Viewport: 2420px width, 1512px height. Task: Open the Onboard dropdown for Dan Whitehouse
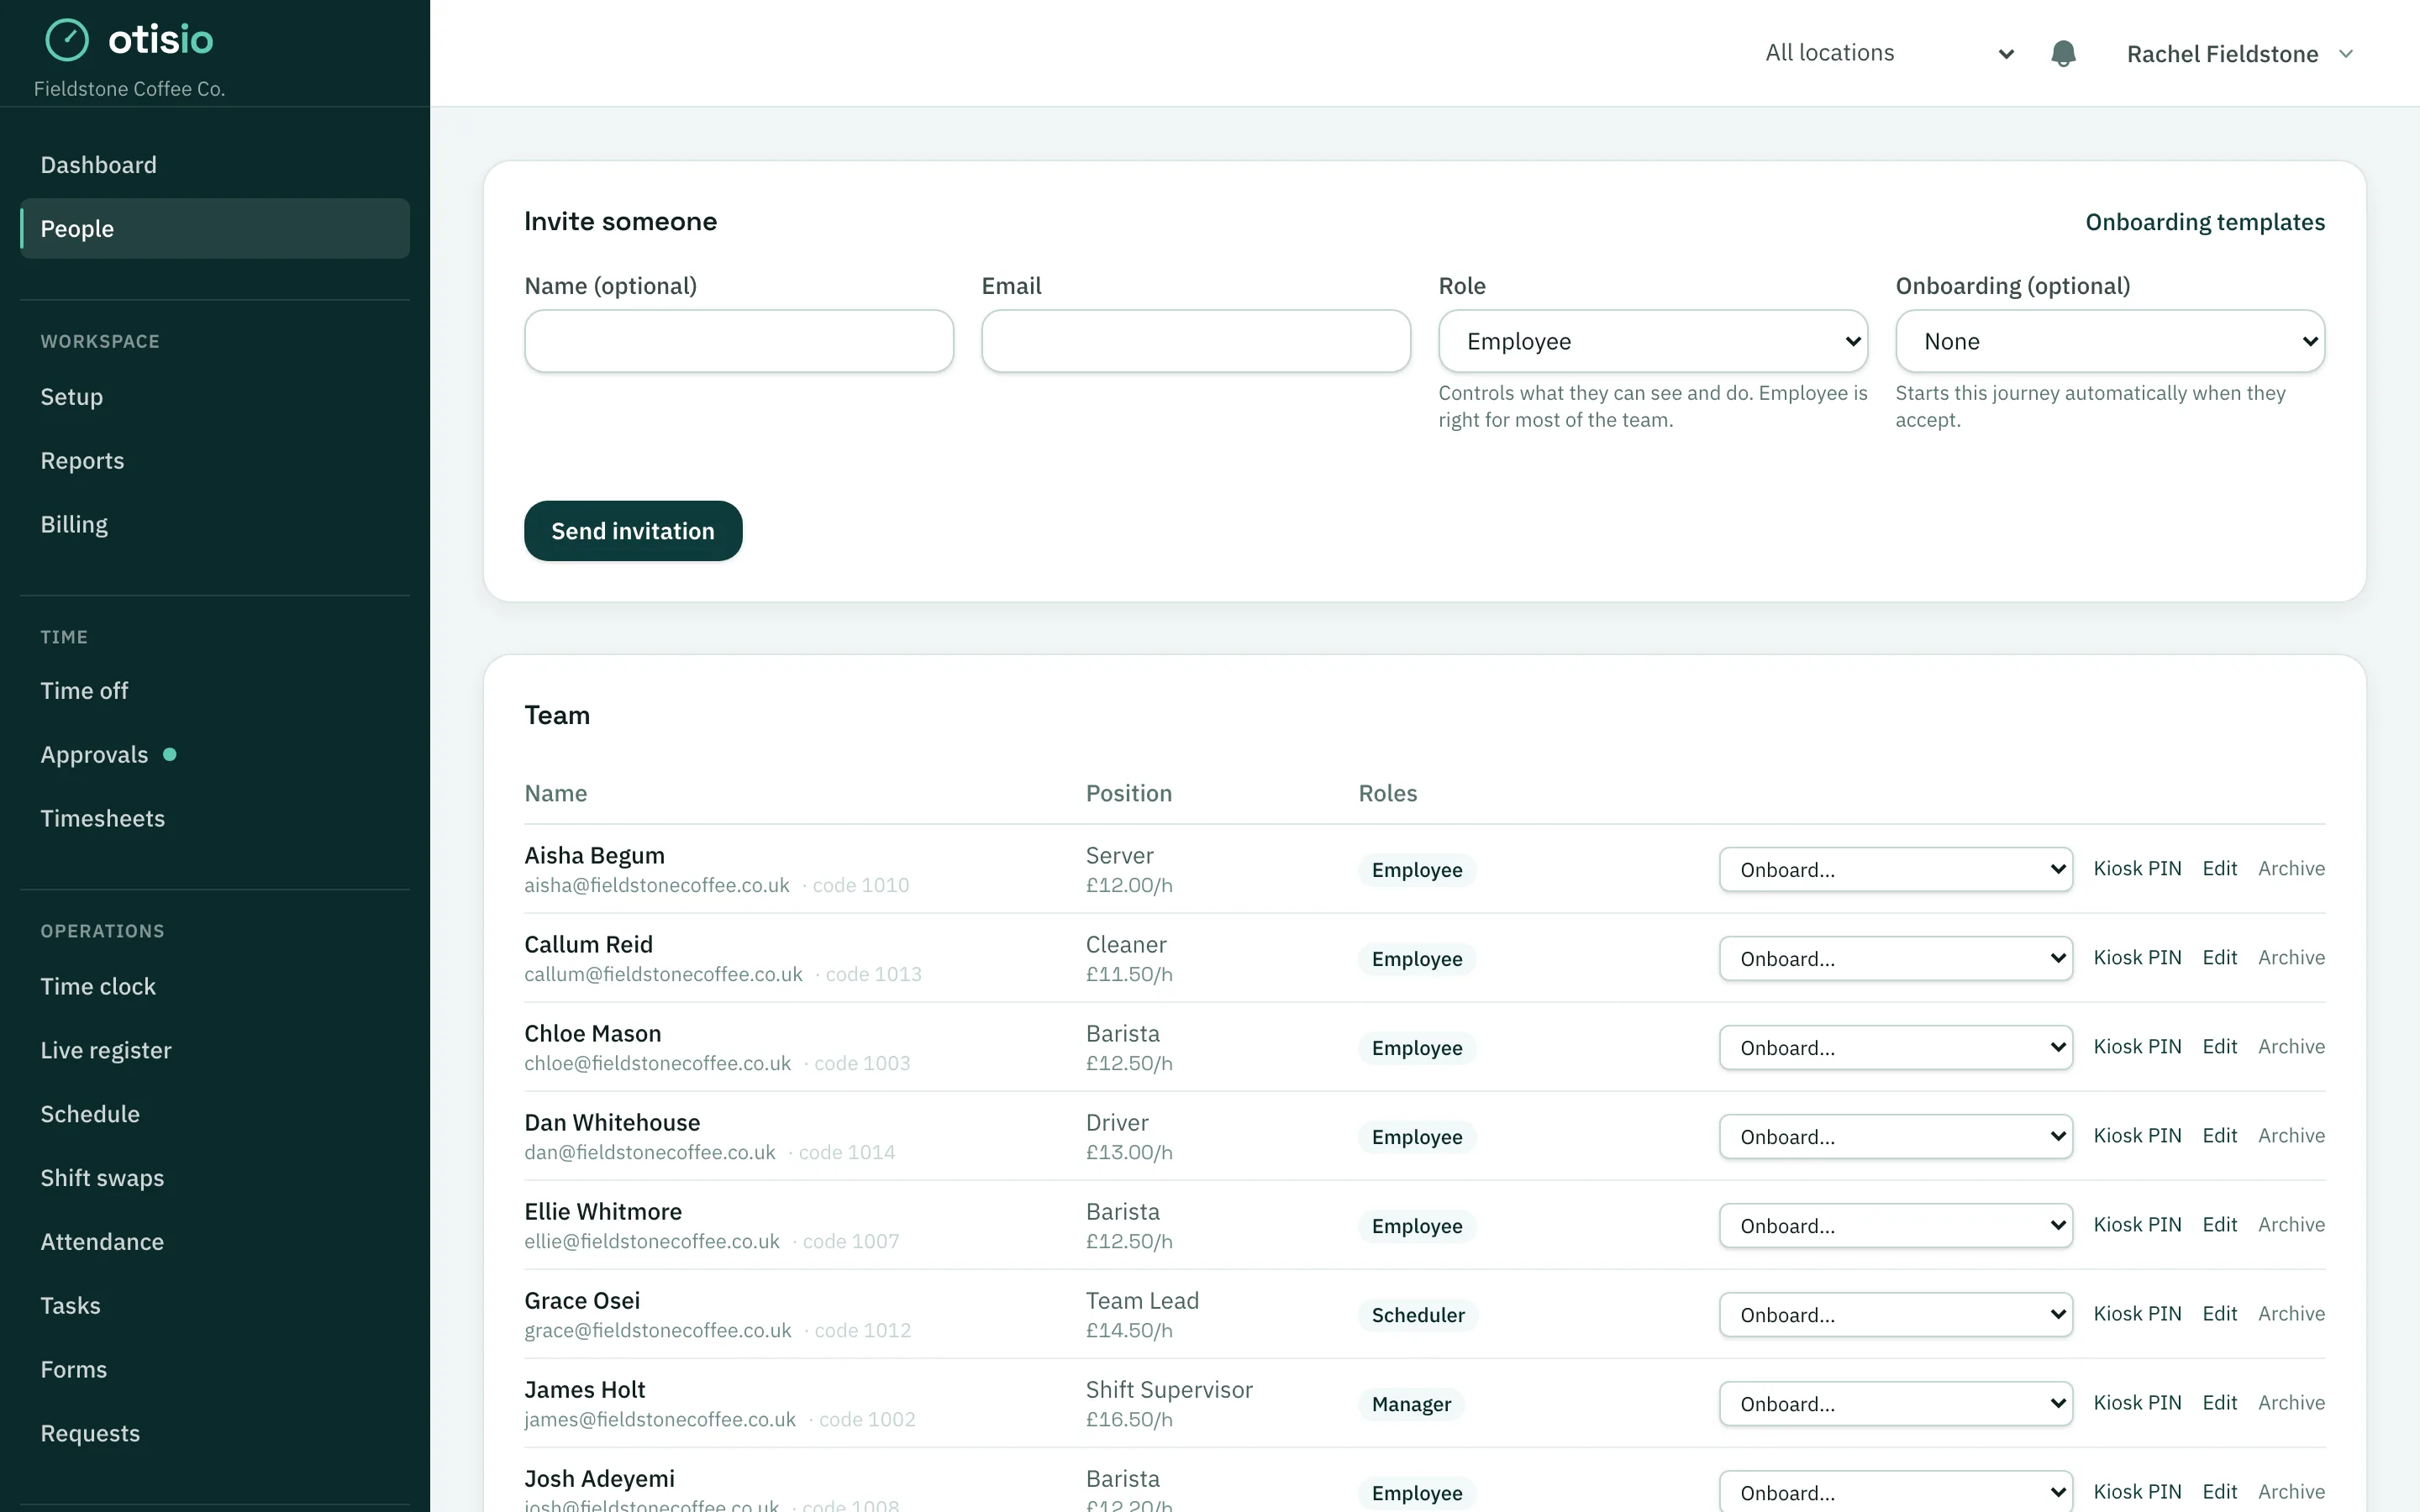tap(1896, 1136)
